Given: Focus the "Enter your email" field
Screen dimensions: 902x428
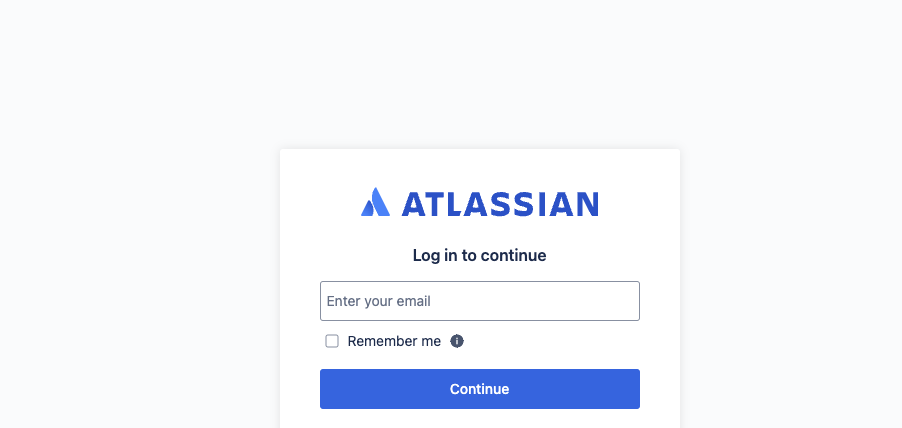Looking at the screenshot, I should tap(480, 301).
